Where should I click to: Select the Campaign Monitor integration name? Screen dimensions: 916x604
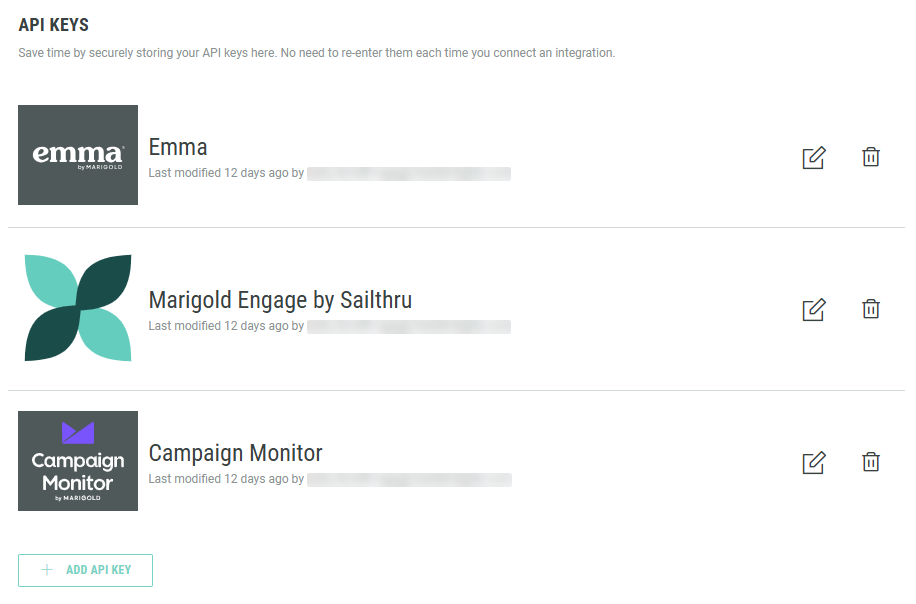pyautogui.click(x=235, y=453)
